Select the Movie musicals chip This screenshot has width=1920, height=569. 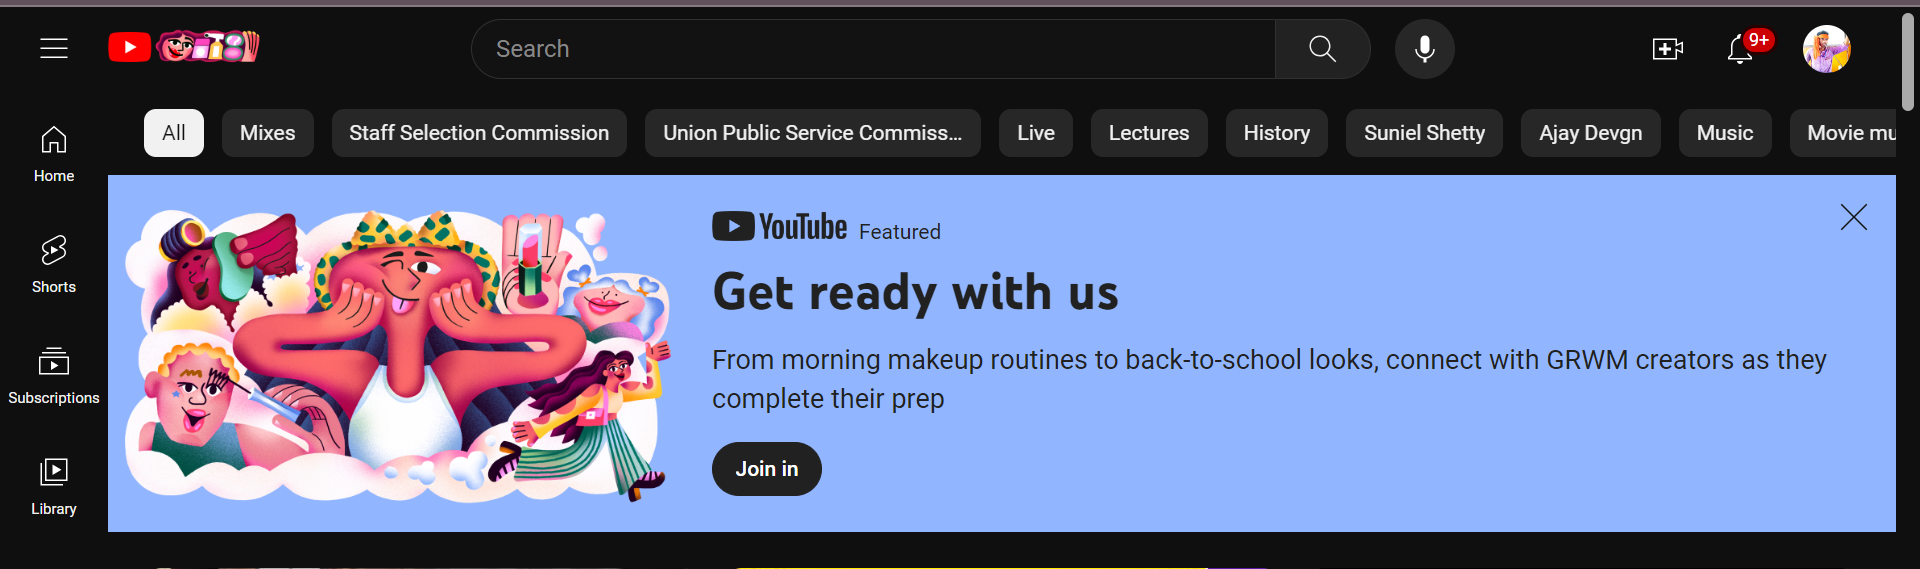(1843, 133)
